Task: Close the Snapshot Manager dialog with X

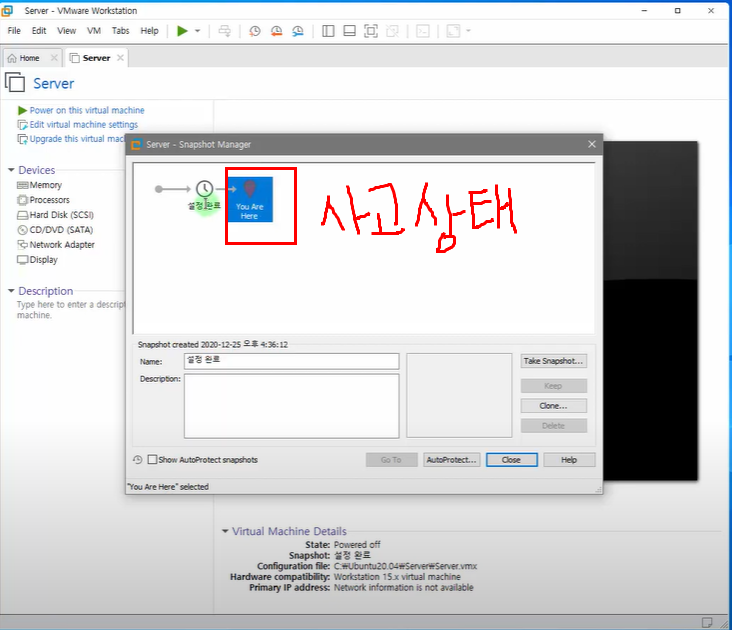Action: coord(592,144)
